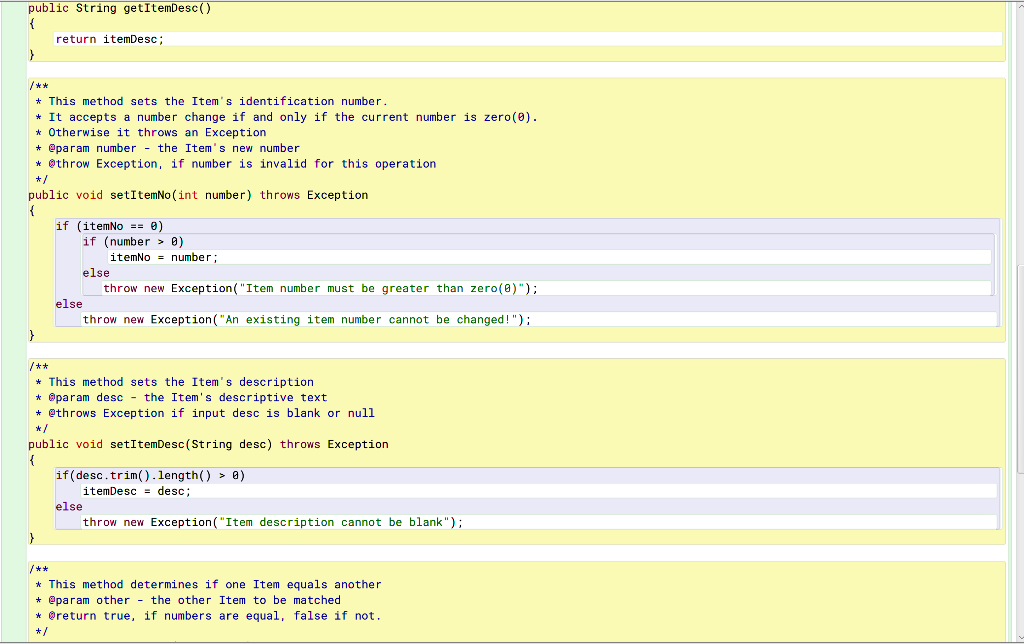This screenshot has width=1024, height=644.
Task: Click throw line 'An existing item number cannot be changed!'
Action: click(x=306, y=320)
